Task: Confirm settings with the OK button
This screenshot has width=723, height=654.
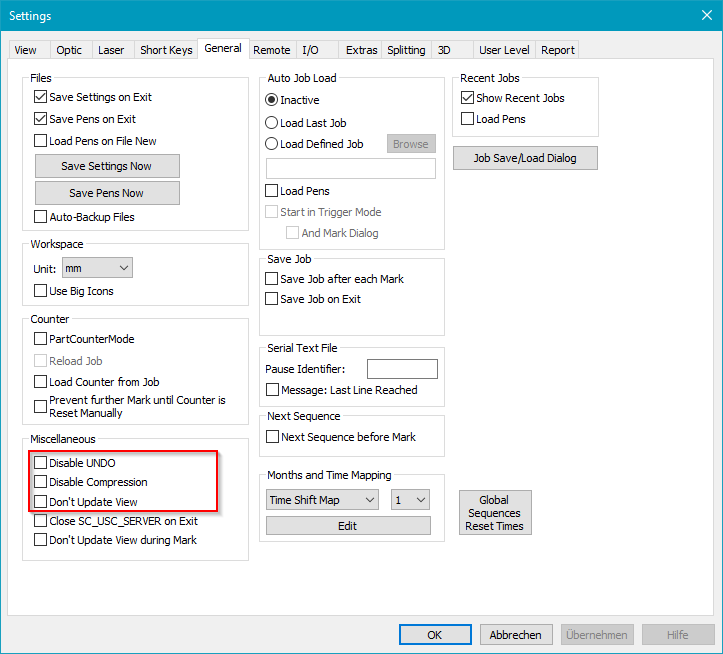Action: point(435,635)
